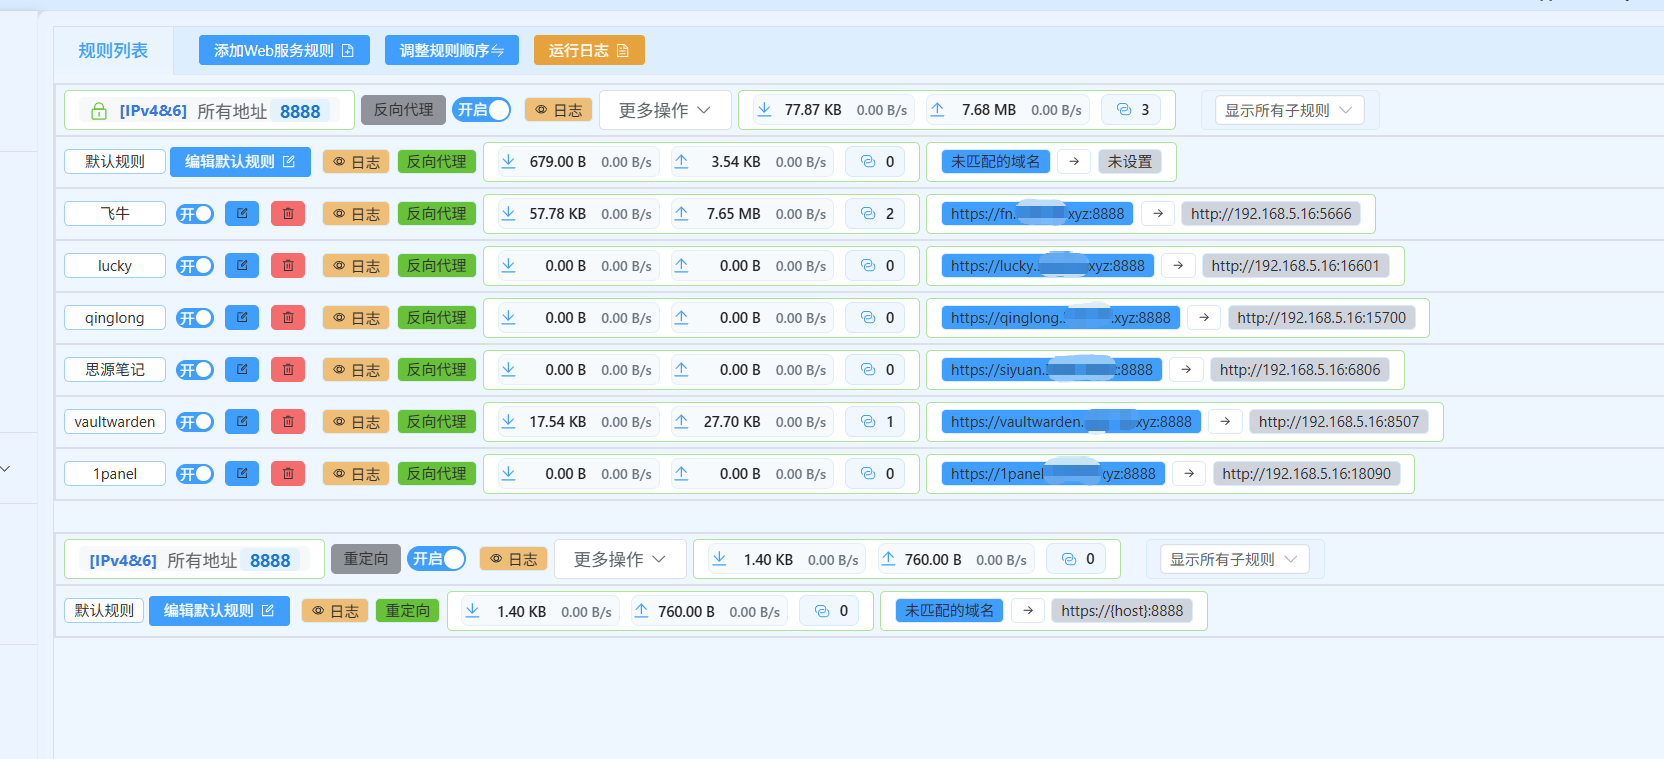
Task: Toggle the 开启 switch for the 重定向 group
Action: pos(436,559)
